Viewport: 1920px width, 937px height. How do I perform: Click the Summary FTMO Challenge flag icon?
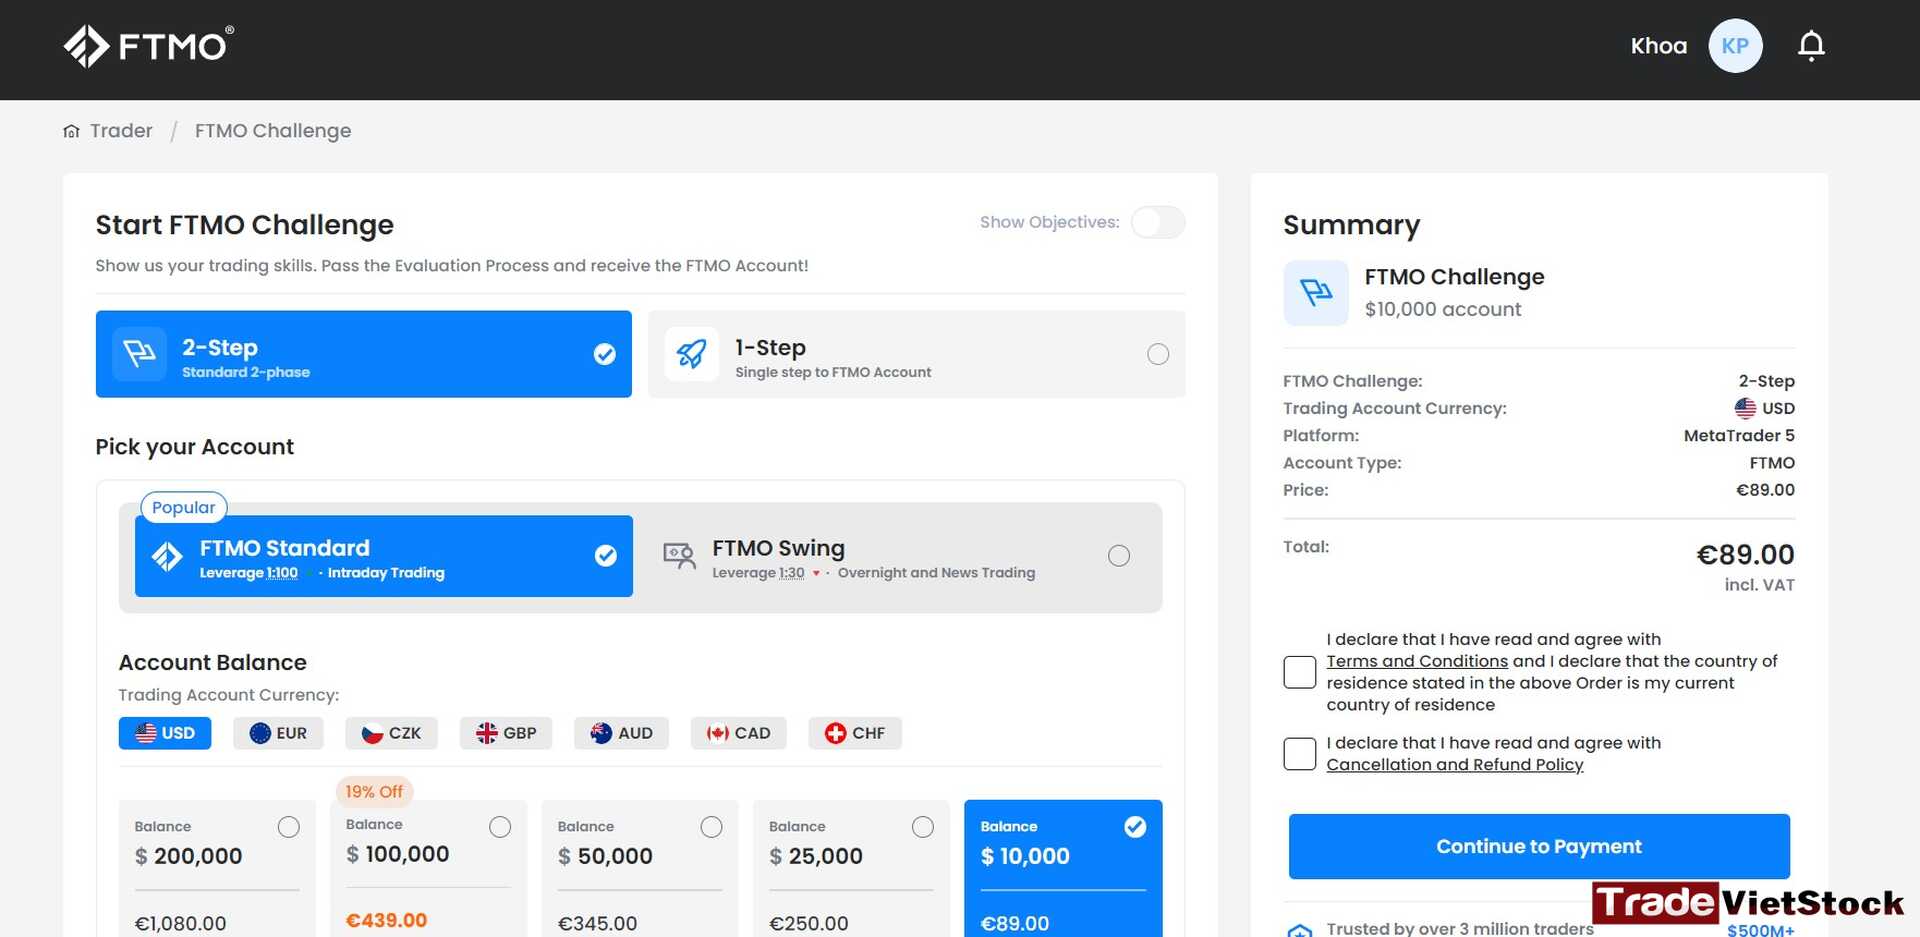click(x=1316, y=293)
